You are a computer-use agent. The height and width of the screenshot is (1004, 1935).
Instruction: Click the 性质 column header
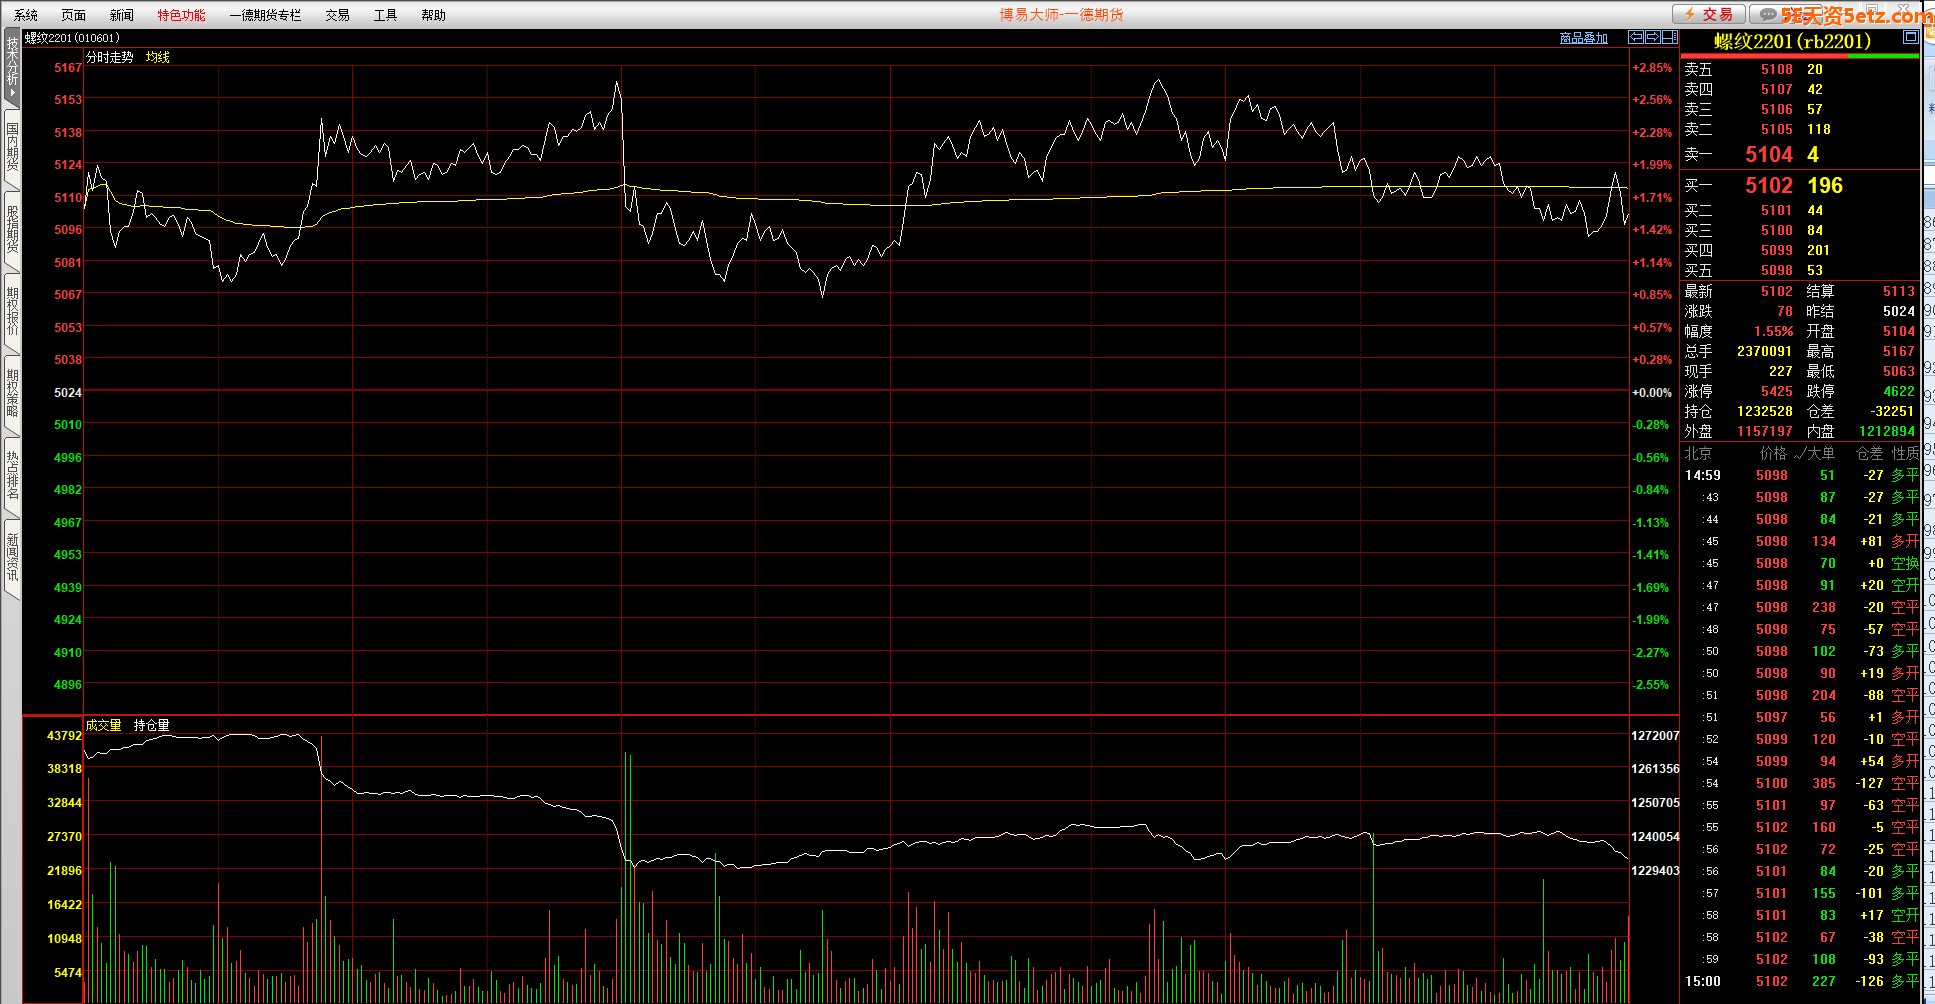coord(1904,453)
